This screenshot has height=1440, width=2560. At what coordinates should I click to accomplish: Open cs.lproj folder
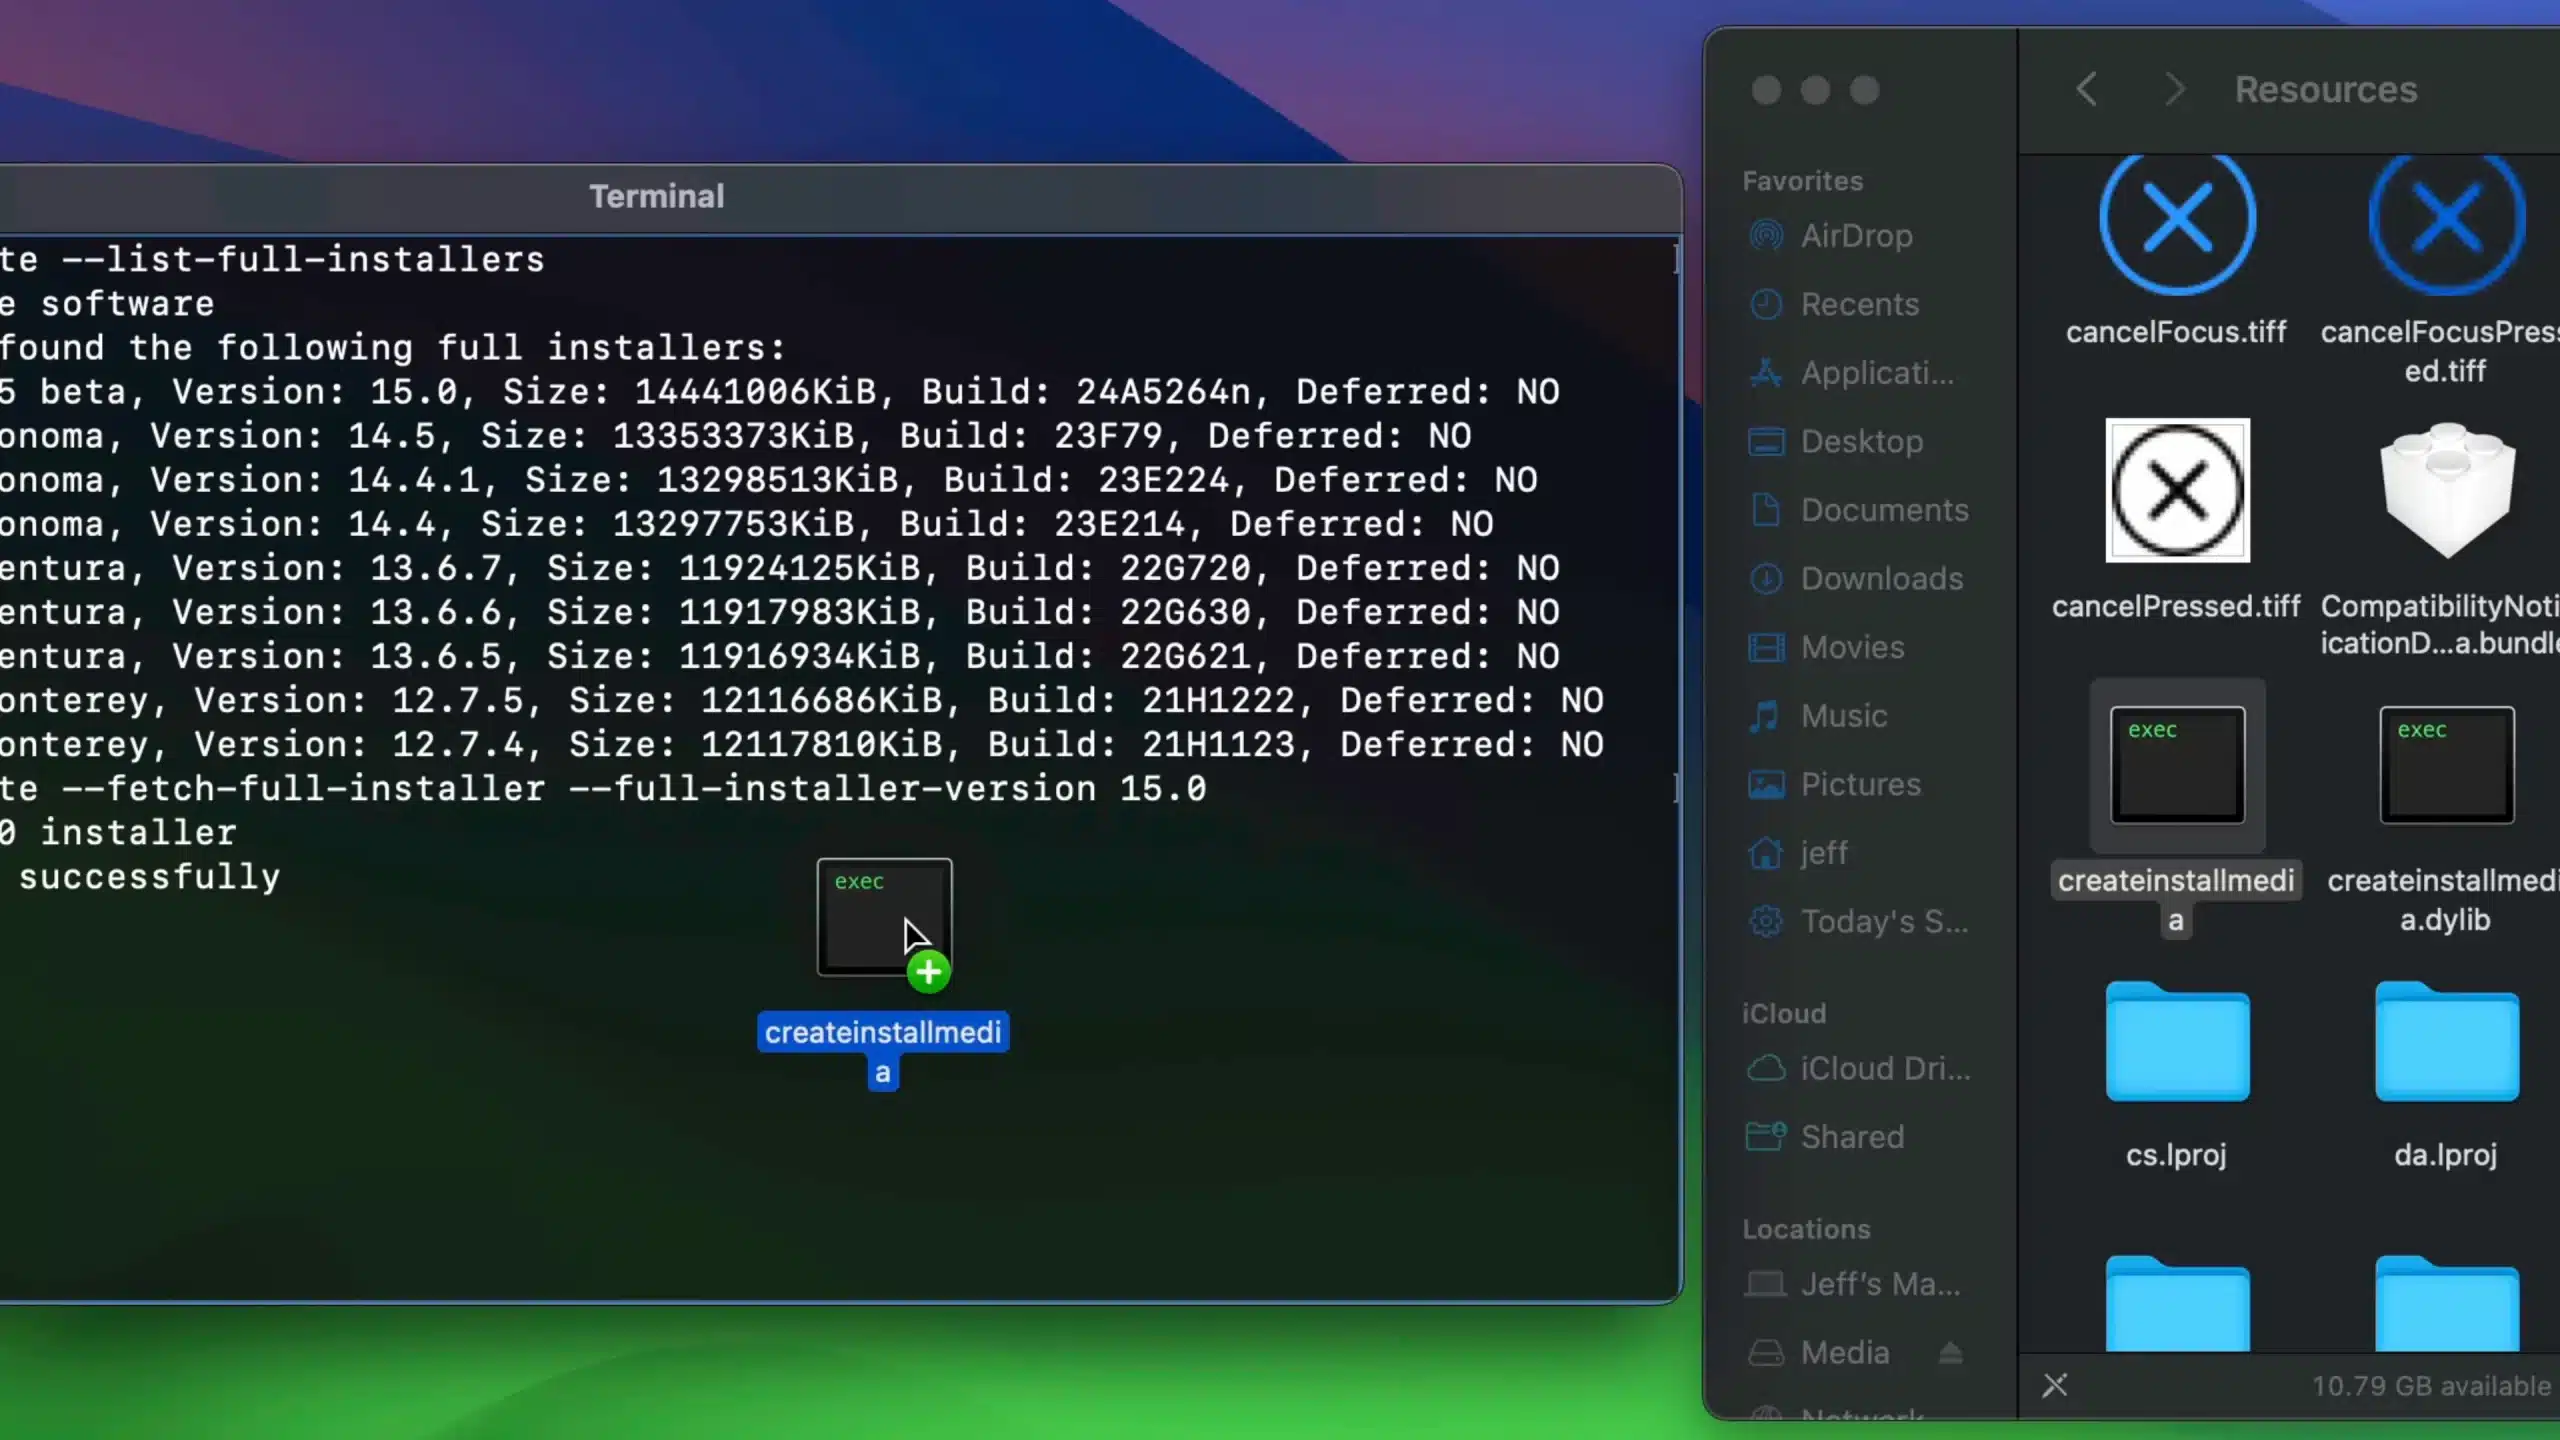pos(2177,1042)
